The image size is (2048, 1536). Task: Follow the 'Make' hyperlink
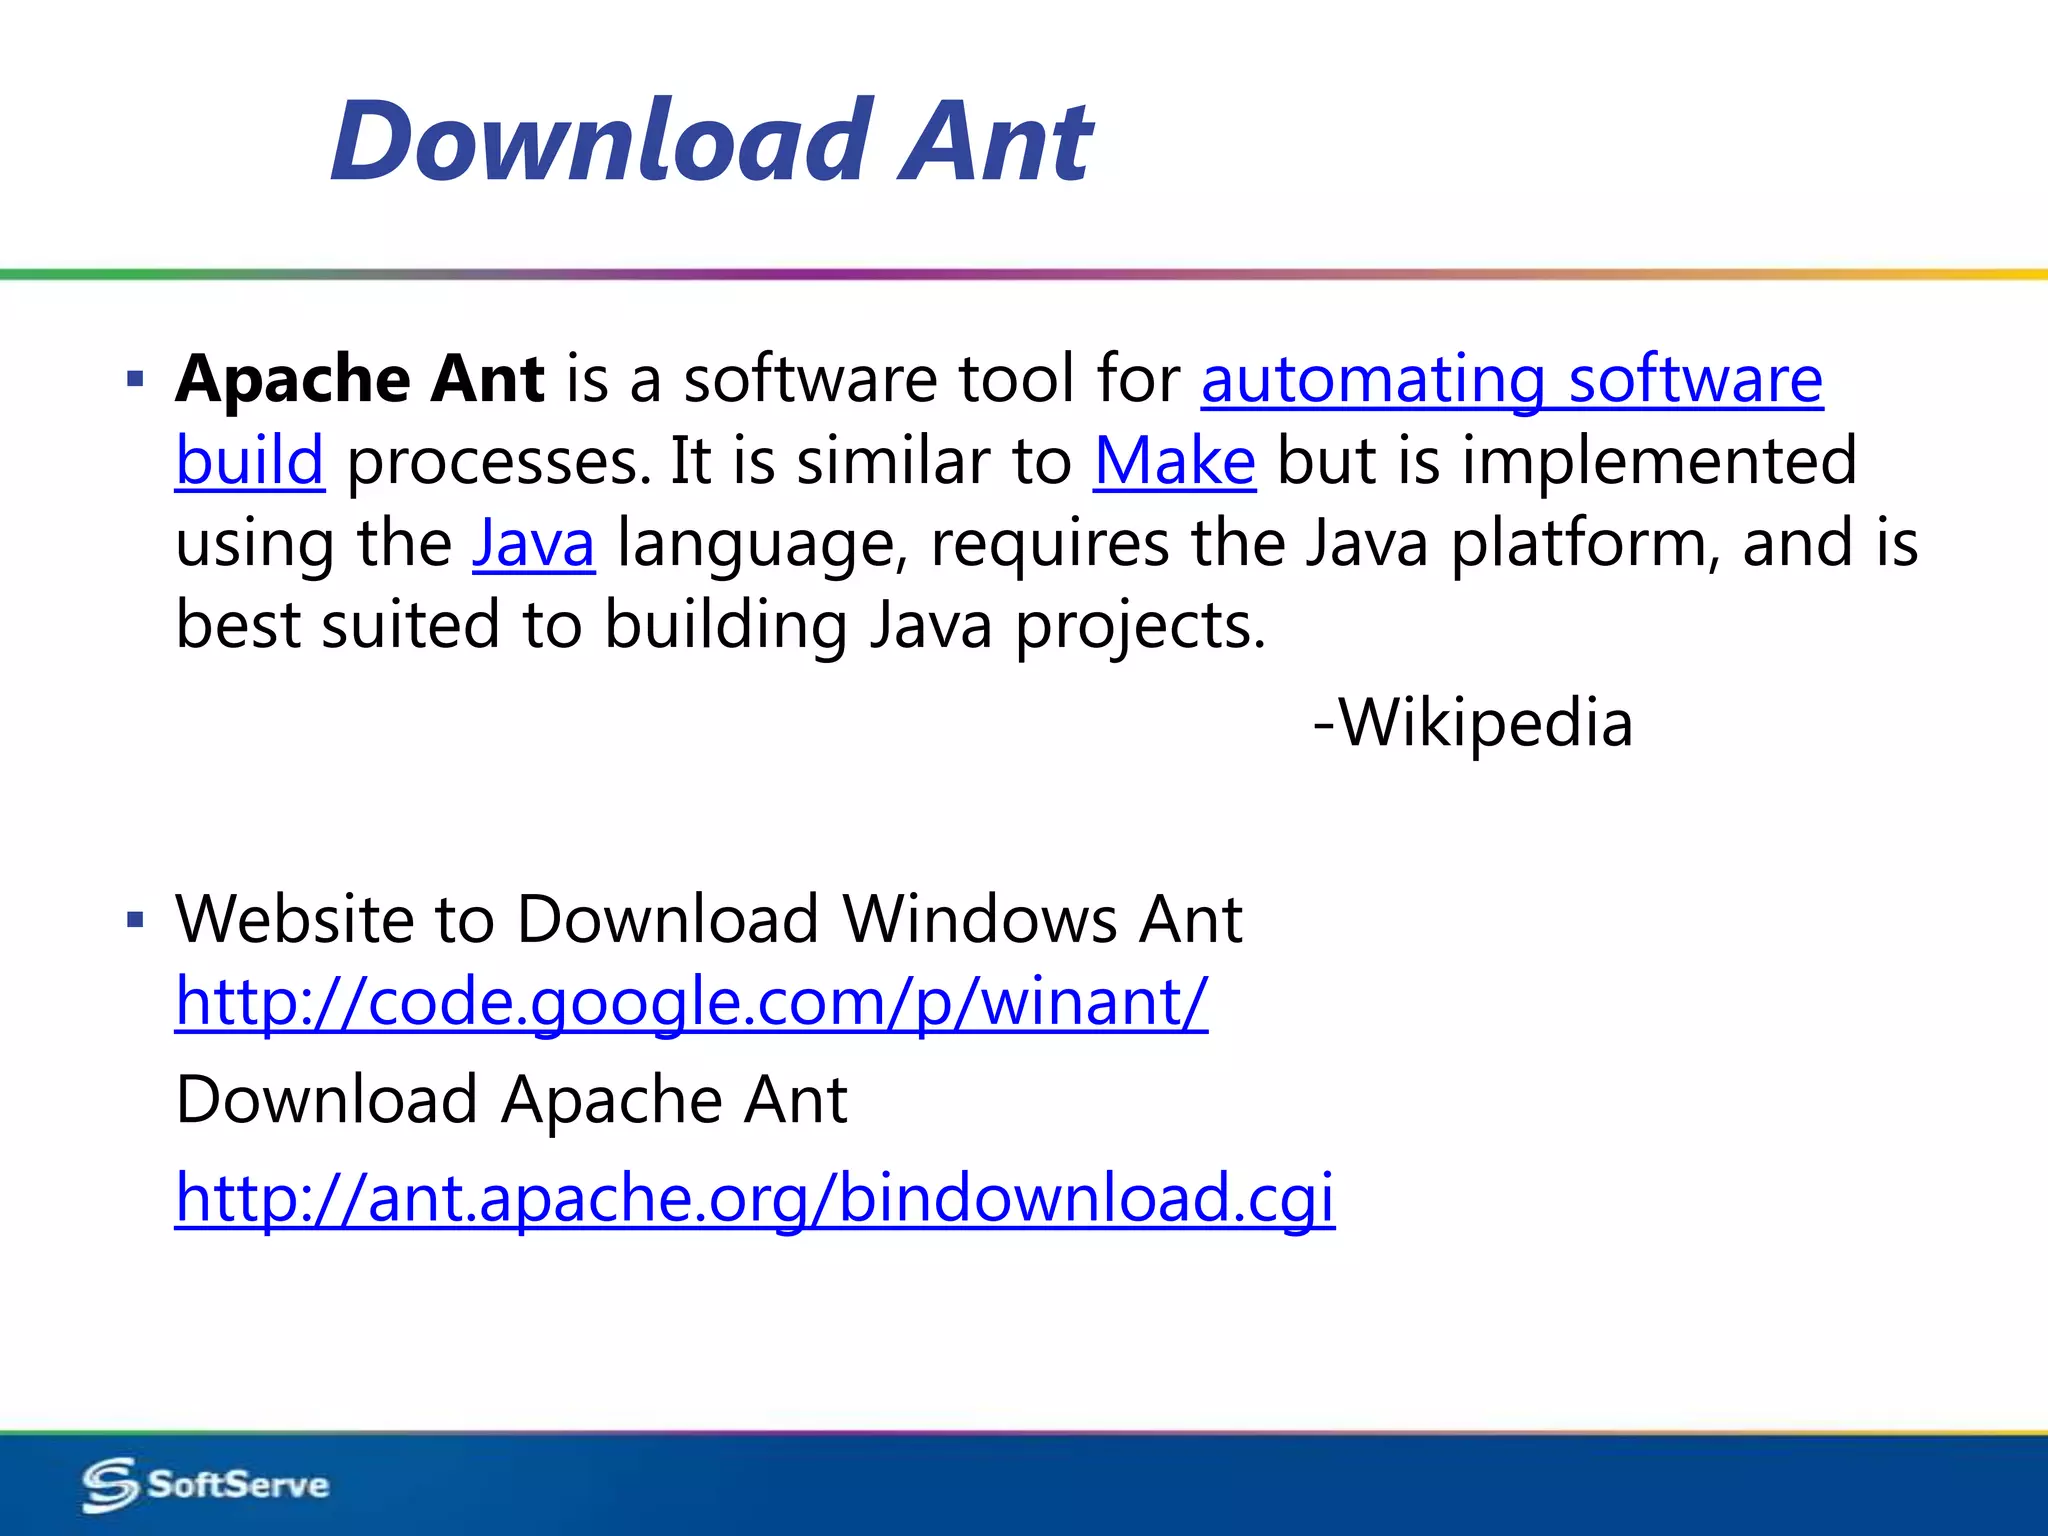pyautogui.click(x=1174, y=462)
